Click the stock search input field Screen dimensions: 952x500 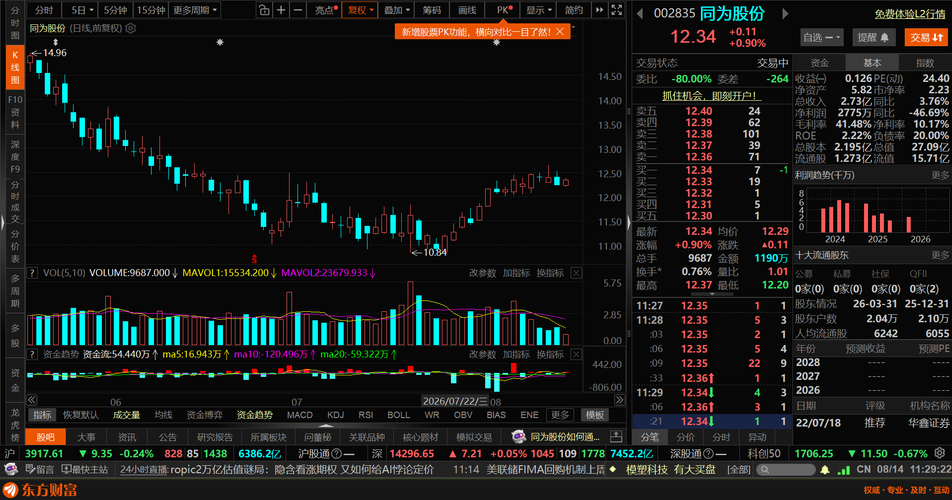coord(788,470)
